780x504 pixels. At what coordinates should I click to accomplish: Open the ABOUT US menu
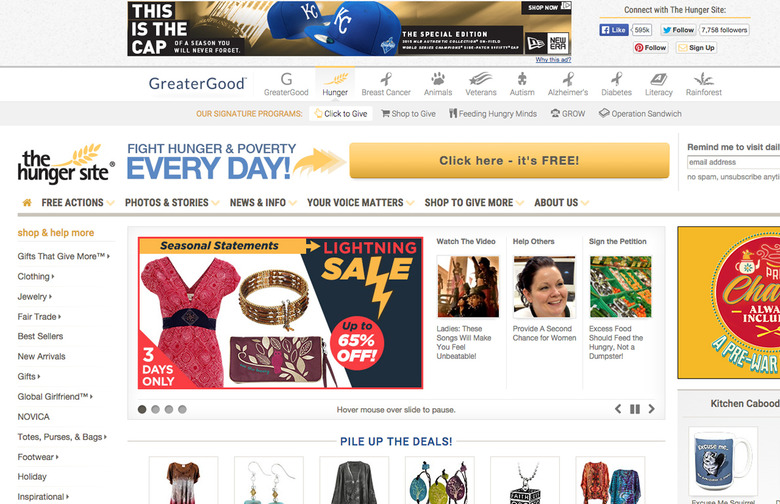(x=561, y=202)
